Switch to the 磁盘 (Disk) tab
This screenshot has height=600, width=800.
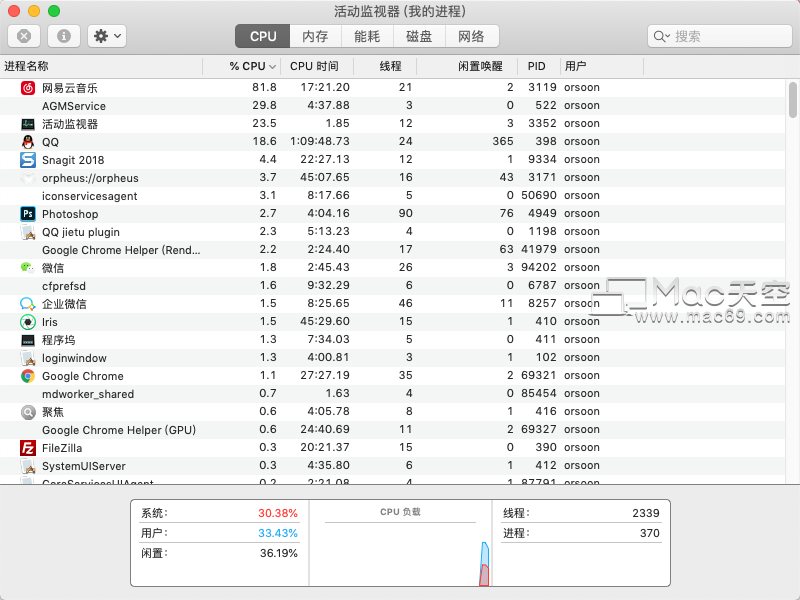click(419, 36)
